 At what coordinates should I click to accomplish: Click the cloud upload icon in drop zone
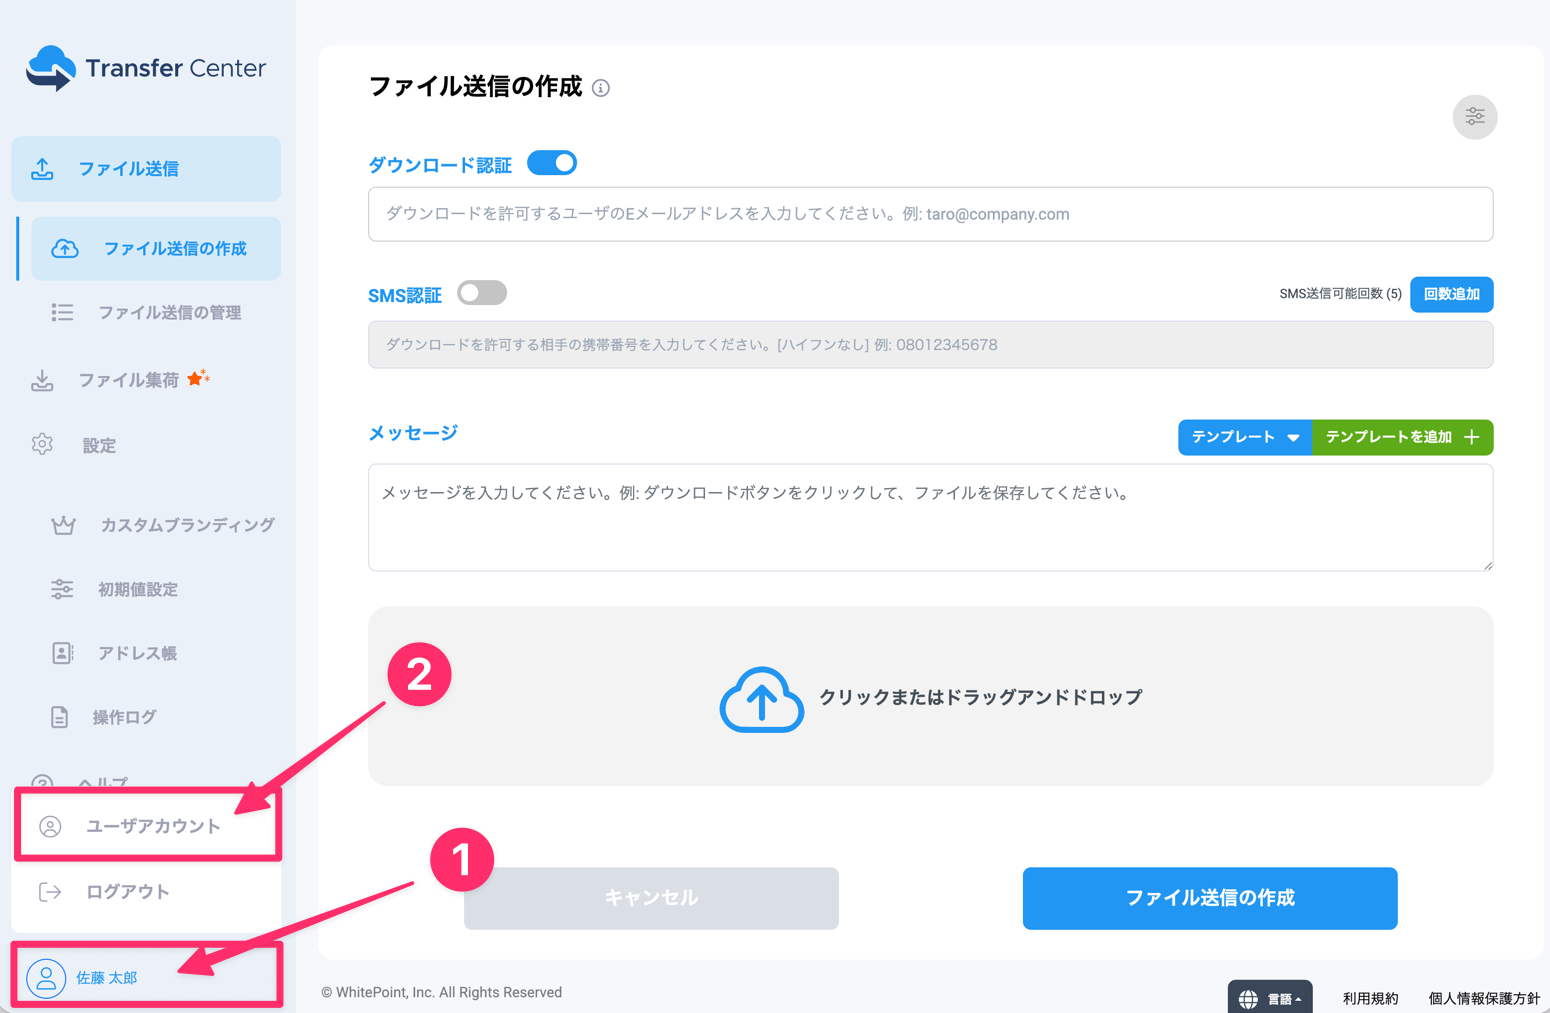click(x=761, y=699)
